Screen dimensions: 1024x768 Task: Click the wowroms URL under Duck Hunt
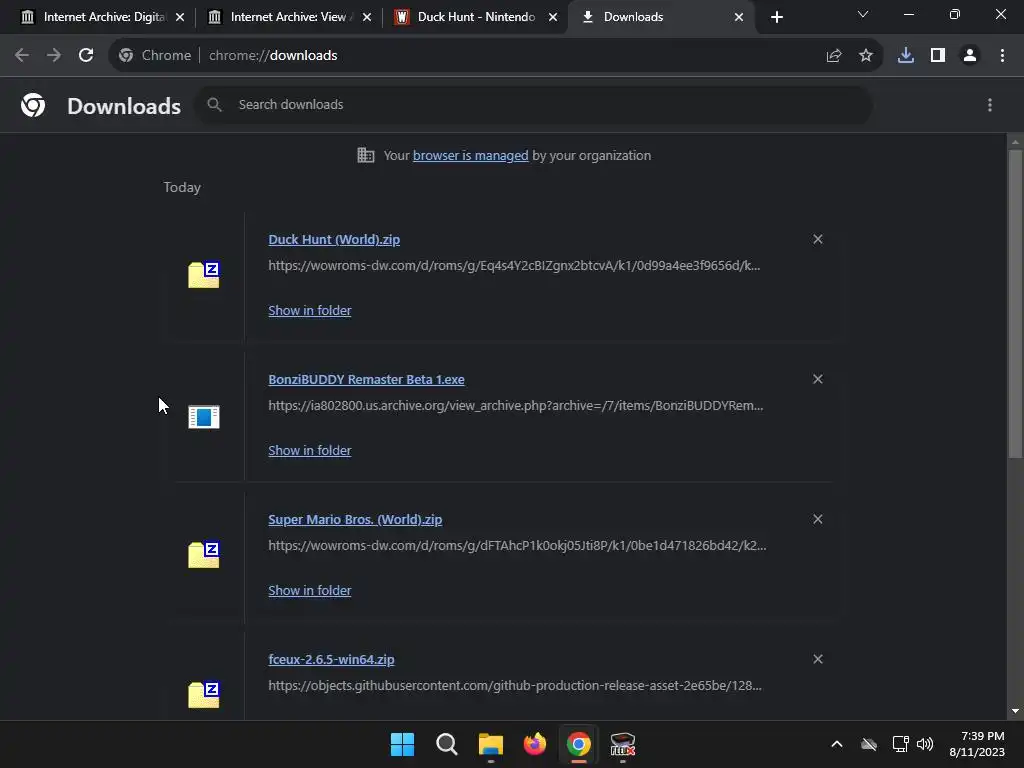click(514, 266)
